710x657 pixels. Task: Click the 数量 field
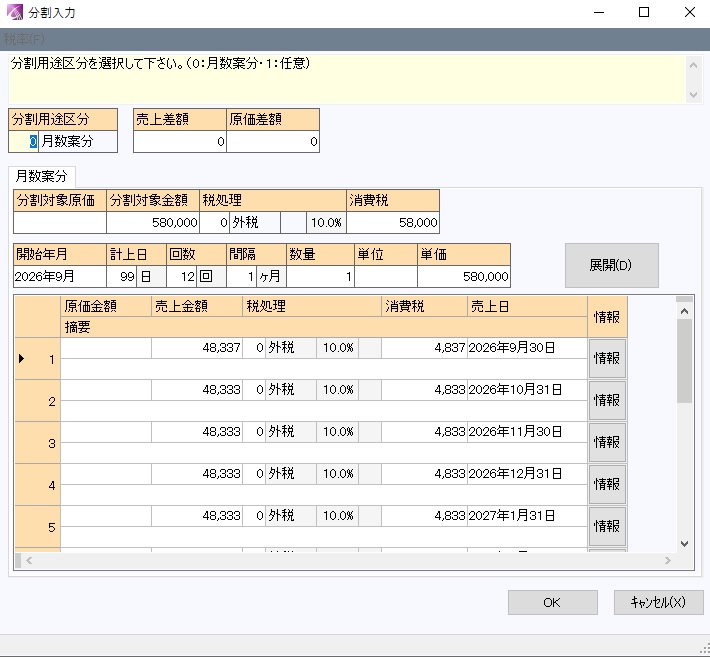tap(320, 276)
